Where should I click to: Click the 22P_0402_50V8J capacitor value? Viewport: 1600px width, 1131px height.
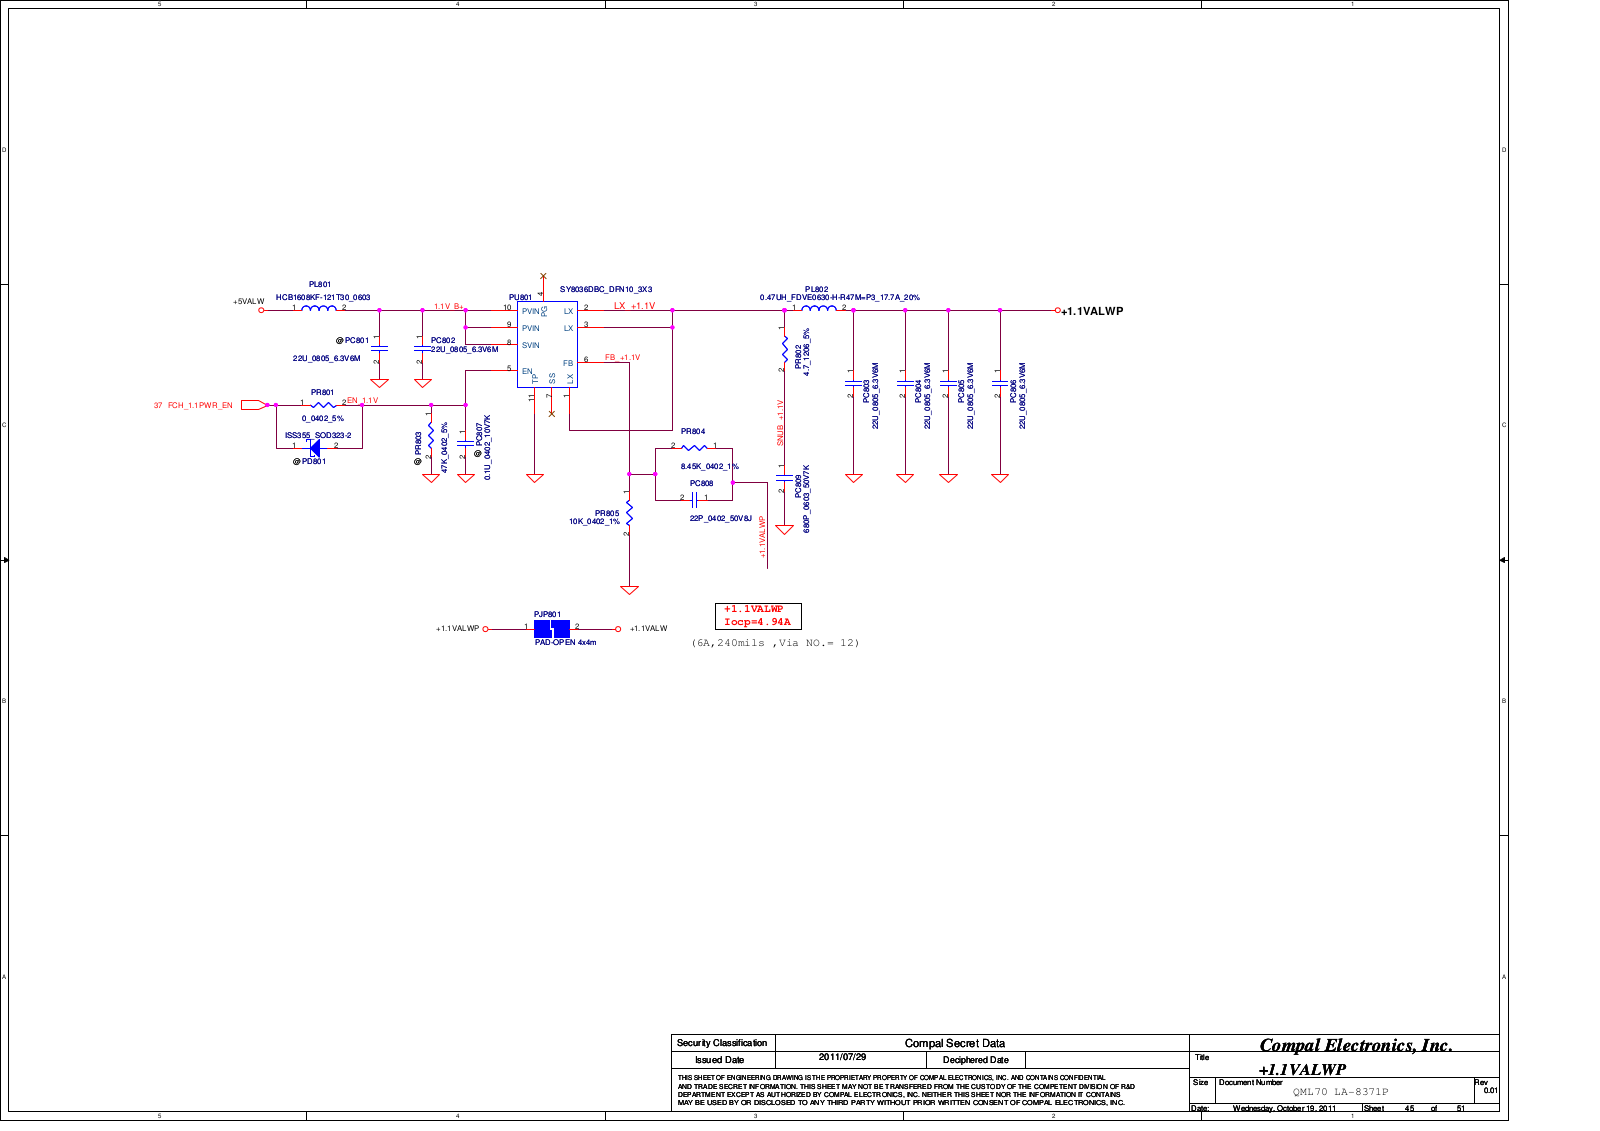click(720, 518)
